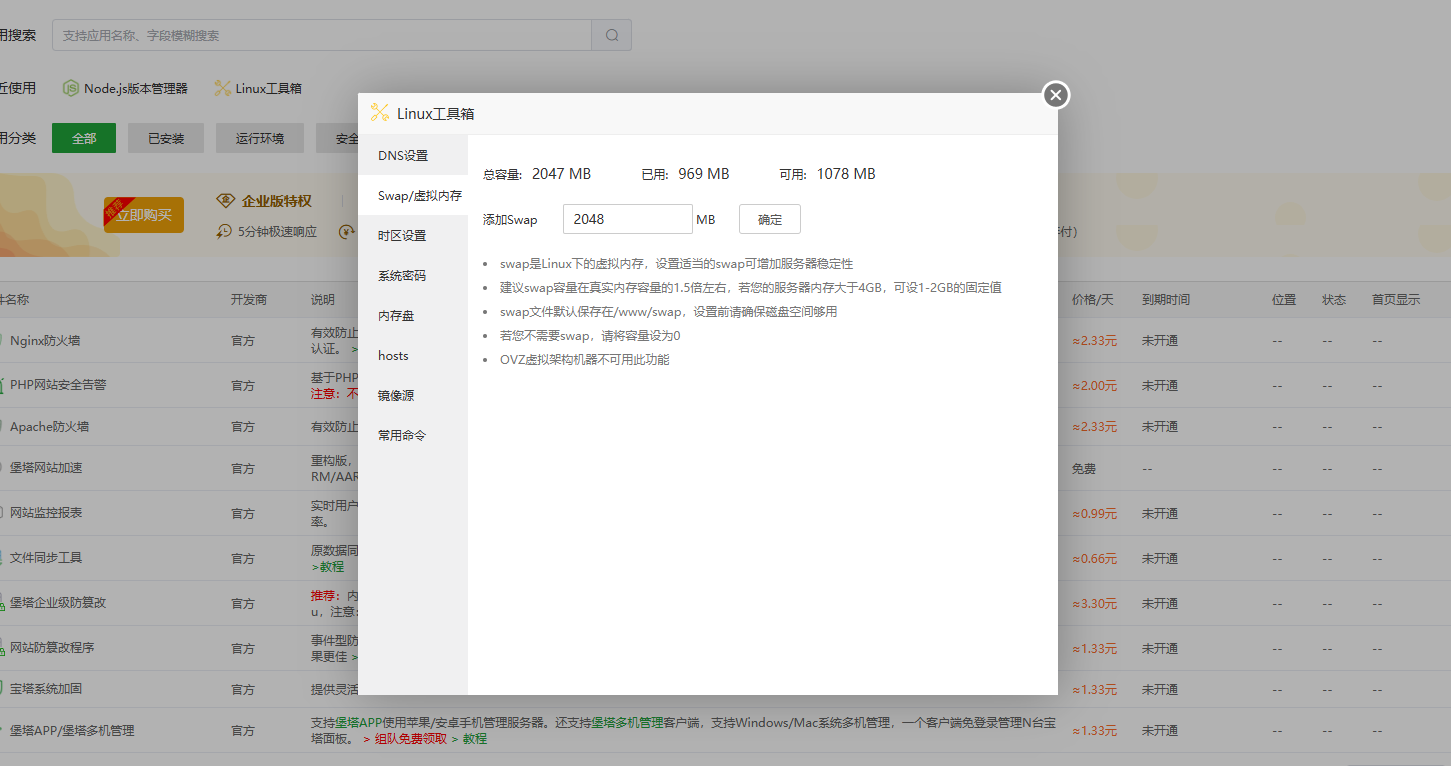1451x766 pixels.
Task: Select the 全部 category filter
Action: (x=84, y=138)
